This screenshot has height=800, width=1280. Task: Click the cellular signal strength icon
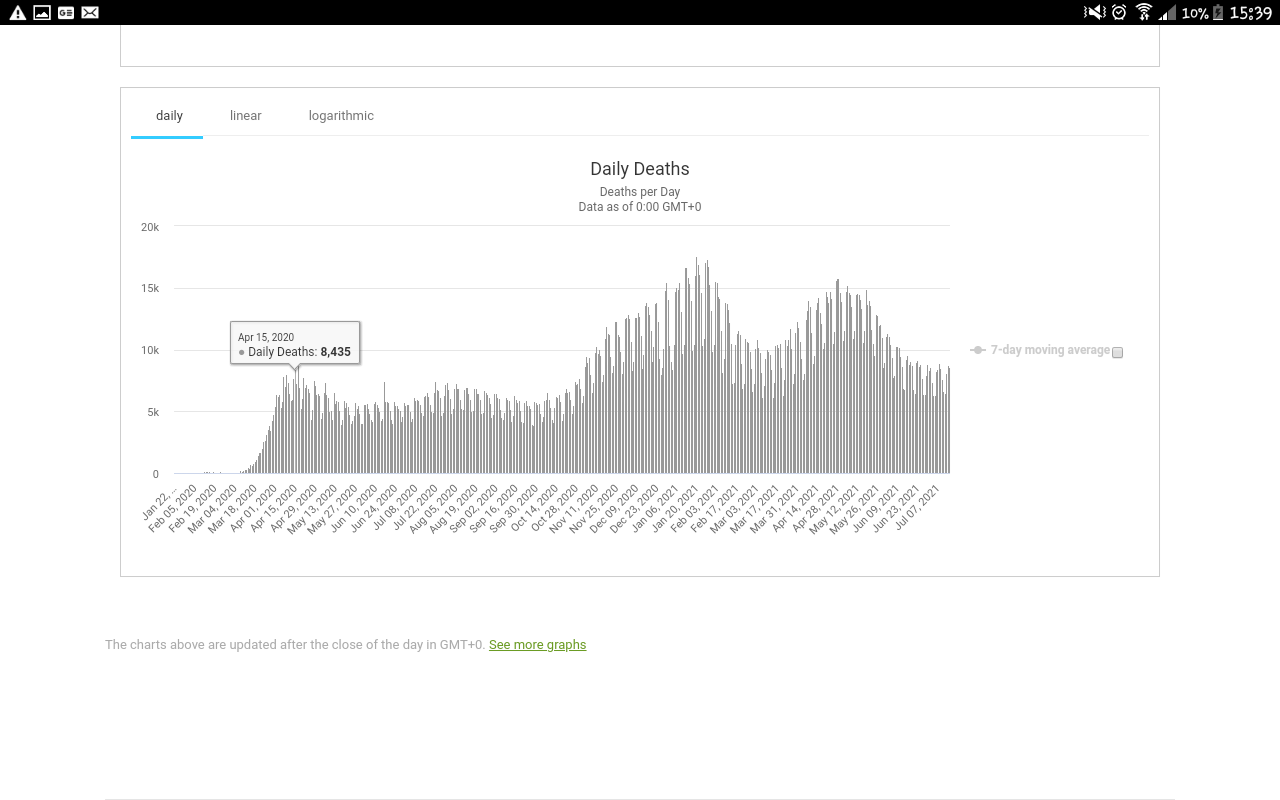pyautogui.click(x=1167, y=13)
